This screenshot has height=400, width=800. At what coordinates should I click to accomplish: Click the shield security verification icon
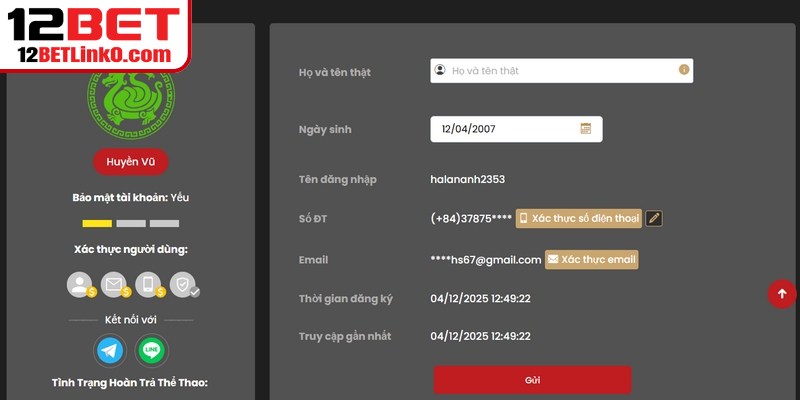(182, 285)
